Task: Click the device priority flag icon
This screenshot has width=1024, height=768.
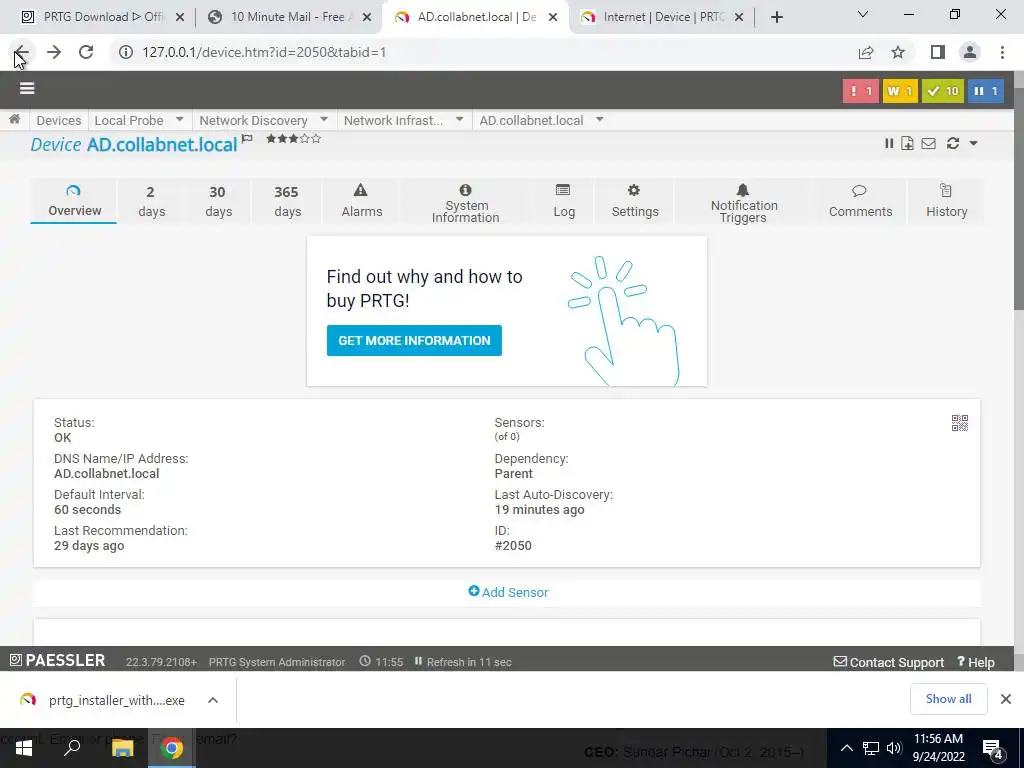Action: click(247, 138)
